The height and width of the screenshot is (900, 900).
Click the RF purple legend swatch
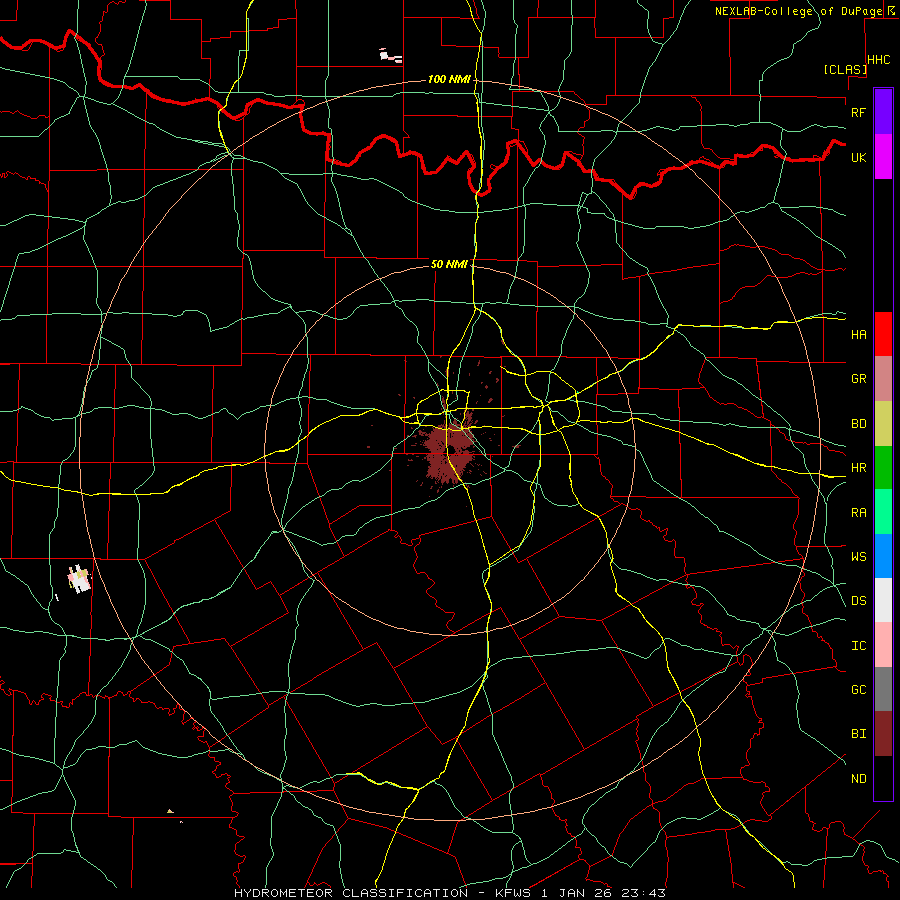coord(883,112)
